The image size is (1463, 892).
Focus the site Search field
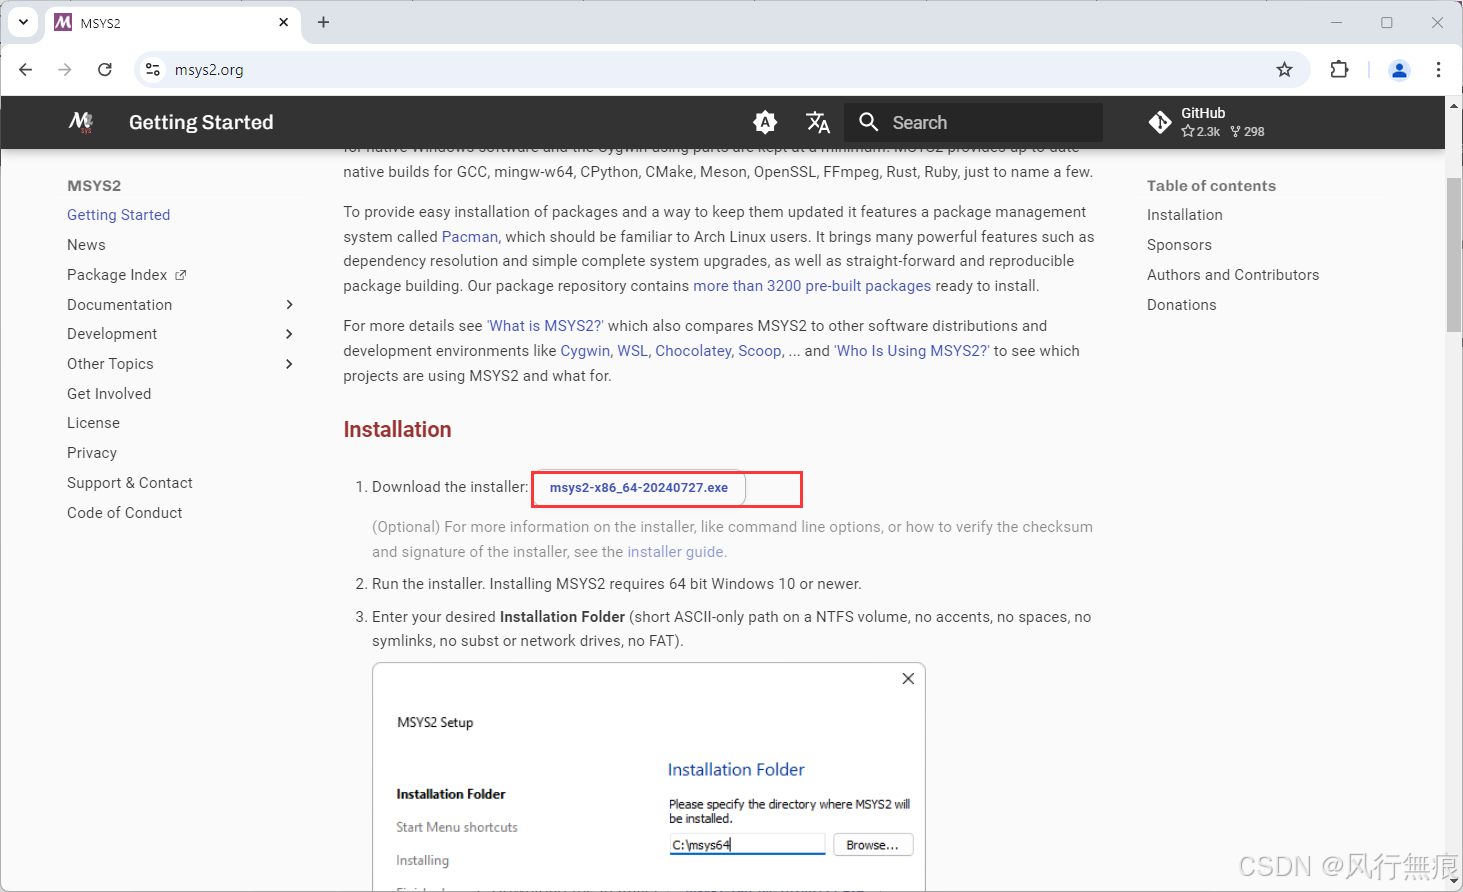[973, 122]
